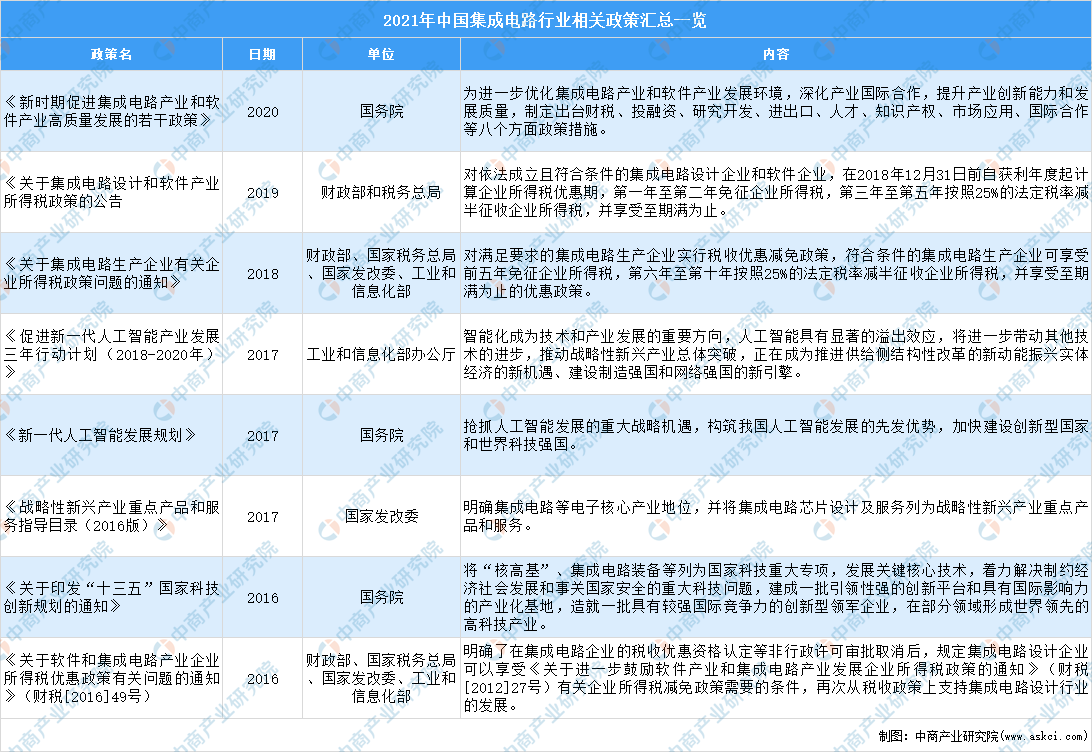Click "国务院" in the 新一代人工智能发展规划 row
1092x752 pixels.
point(381,435)
